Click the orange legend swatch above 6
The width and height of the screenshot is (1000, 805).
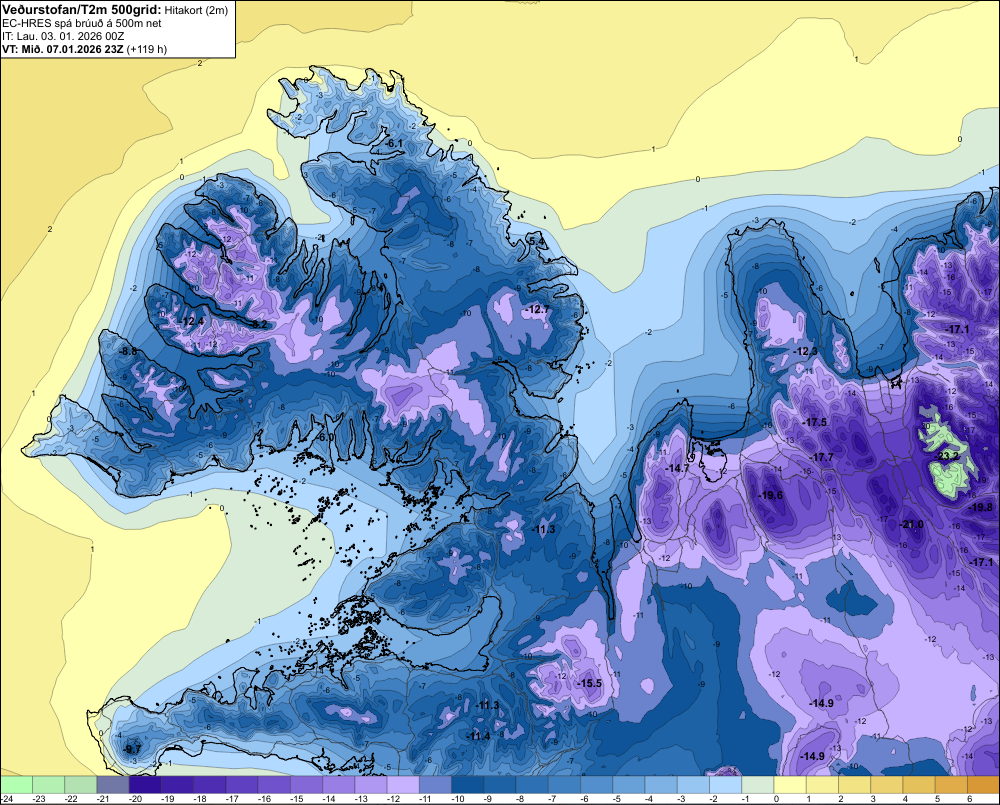(983, 784)
